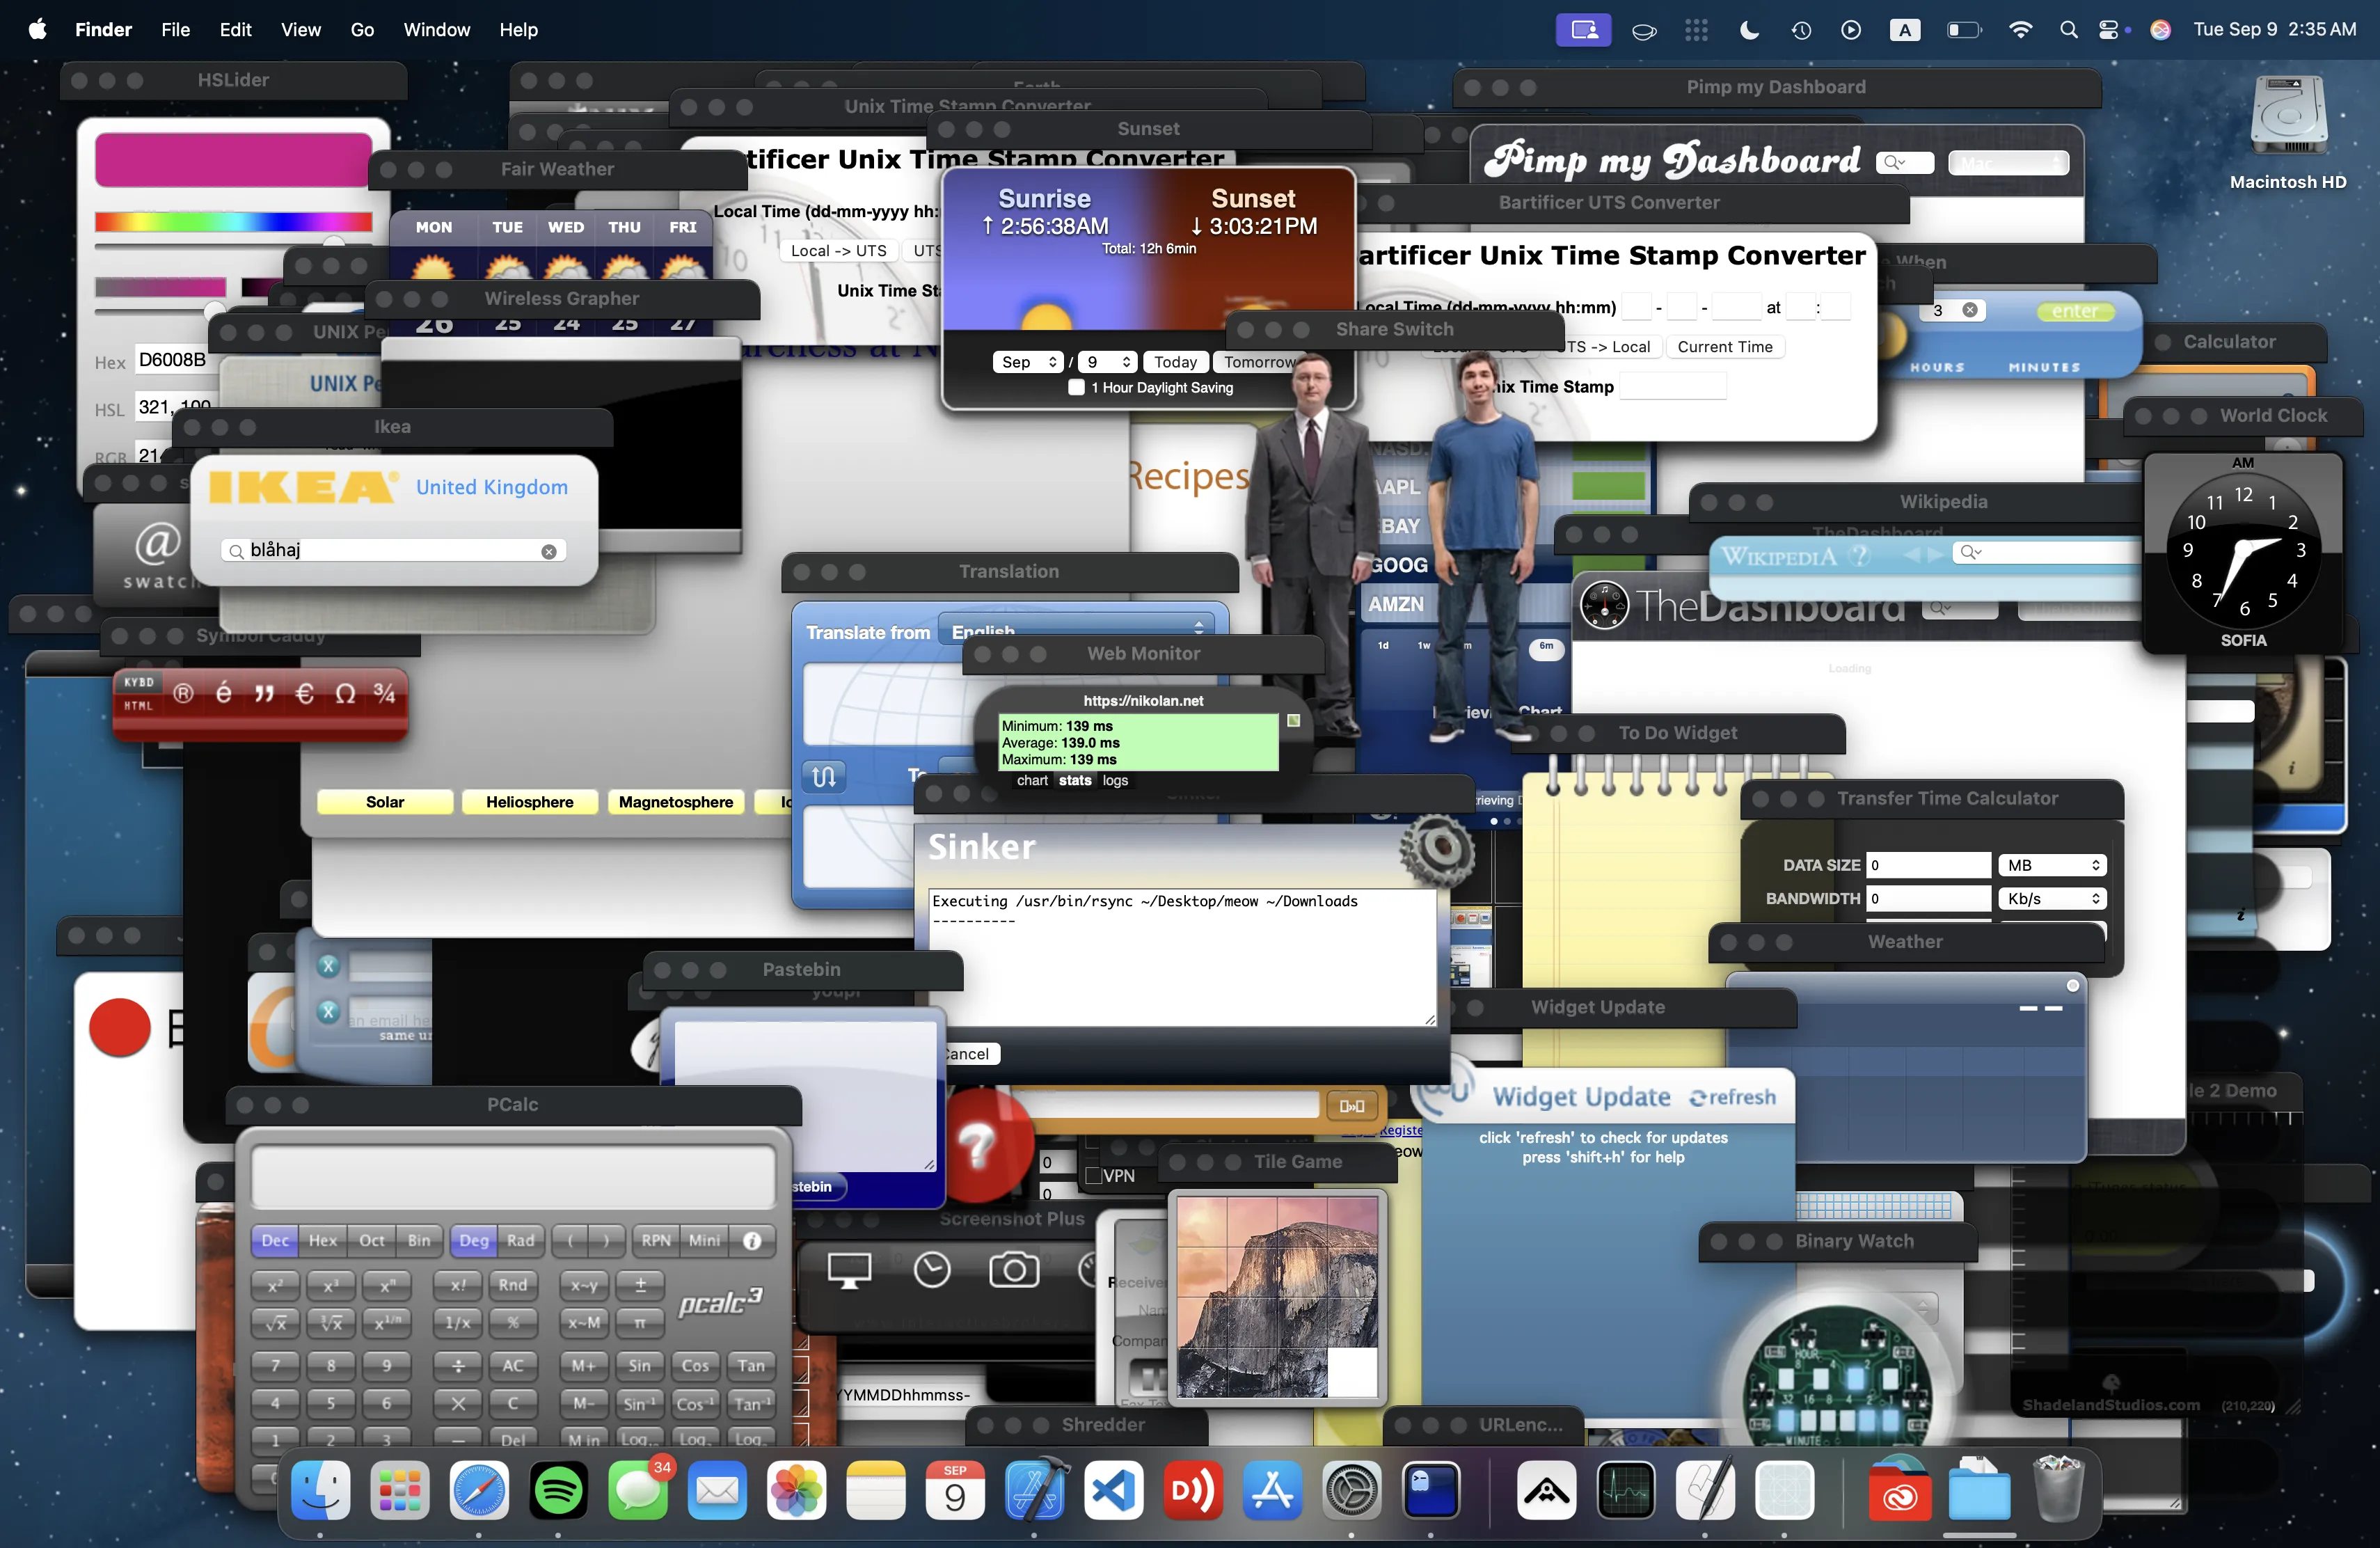Select the Heliosphere tab
The image size is (2380, 1548).
530,802
